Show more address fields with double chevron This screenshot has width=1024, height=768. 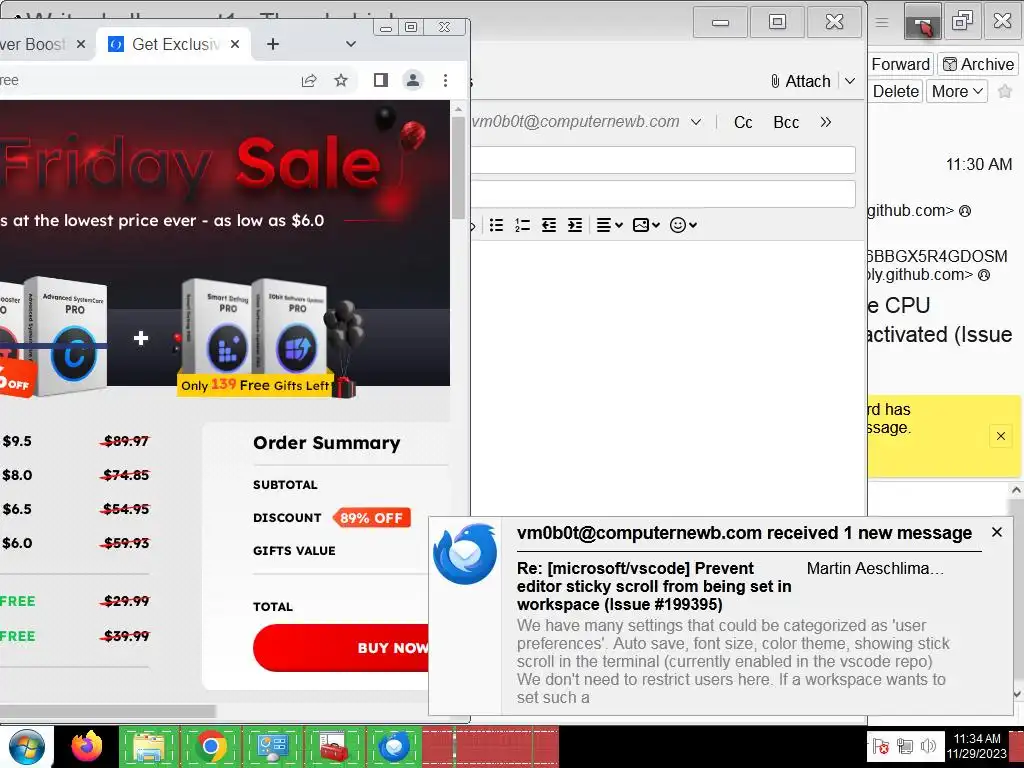click(x=825, y=122)
